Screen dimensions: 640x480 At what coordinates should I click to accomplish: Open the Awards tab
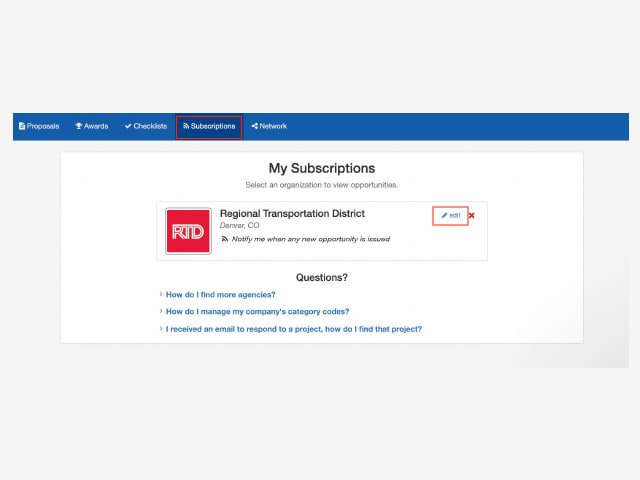coord(92,126)
